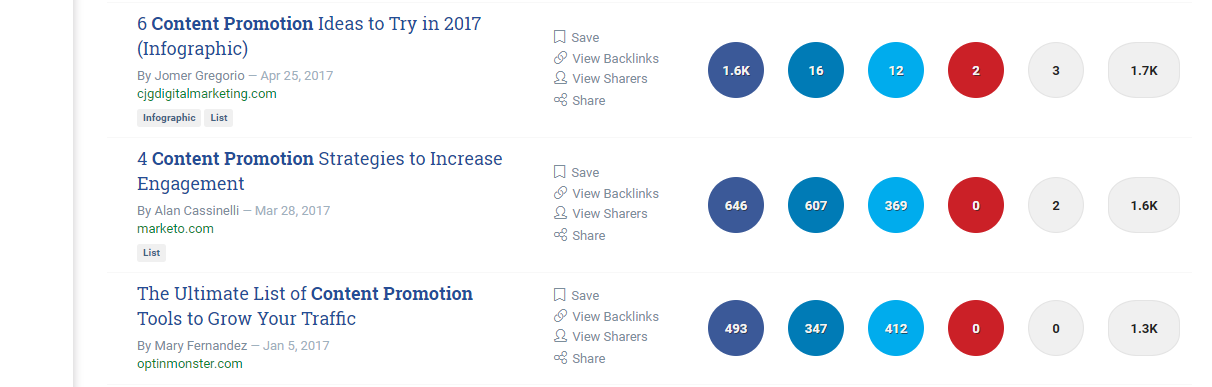Click the View Backlinks chain icon for the 6 Content Promotion Ideas article
1212x387 pixels.
pyautogui.click(x=560, y=58)
